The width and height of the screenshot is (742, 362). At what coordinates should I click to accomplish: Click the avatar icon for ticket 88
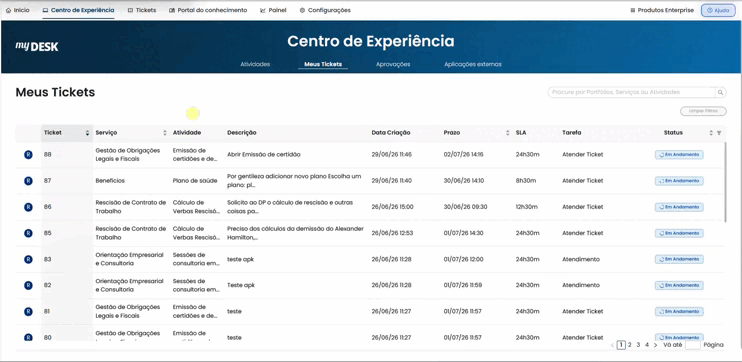coord(28,154)
